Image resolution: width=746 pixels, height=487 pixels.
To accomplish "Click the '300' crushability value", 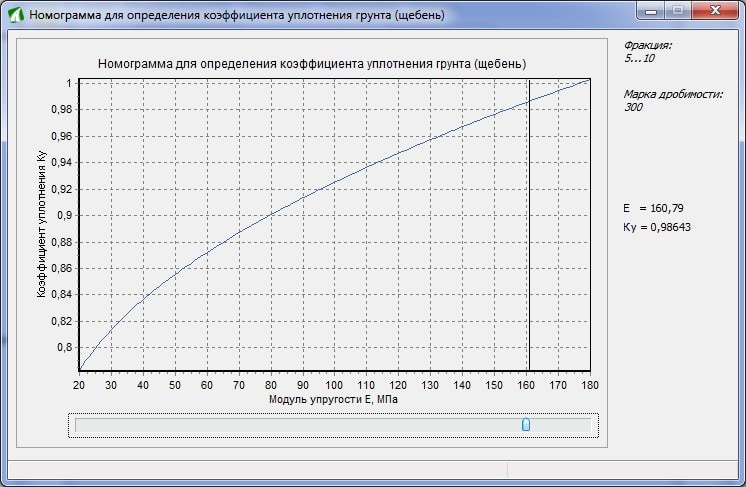I will pos(633,107).
